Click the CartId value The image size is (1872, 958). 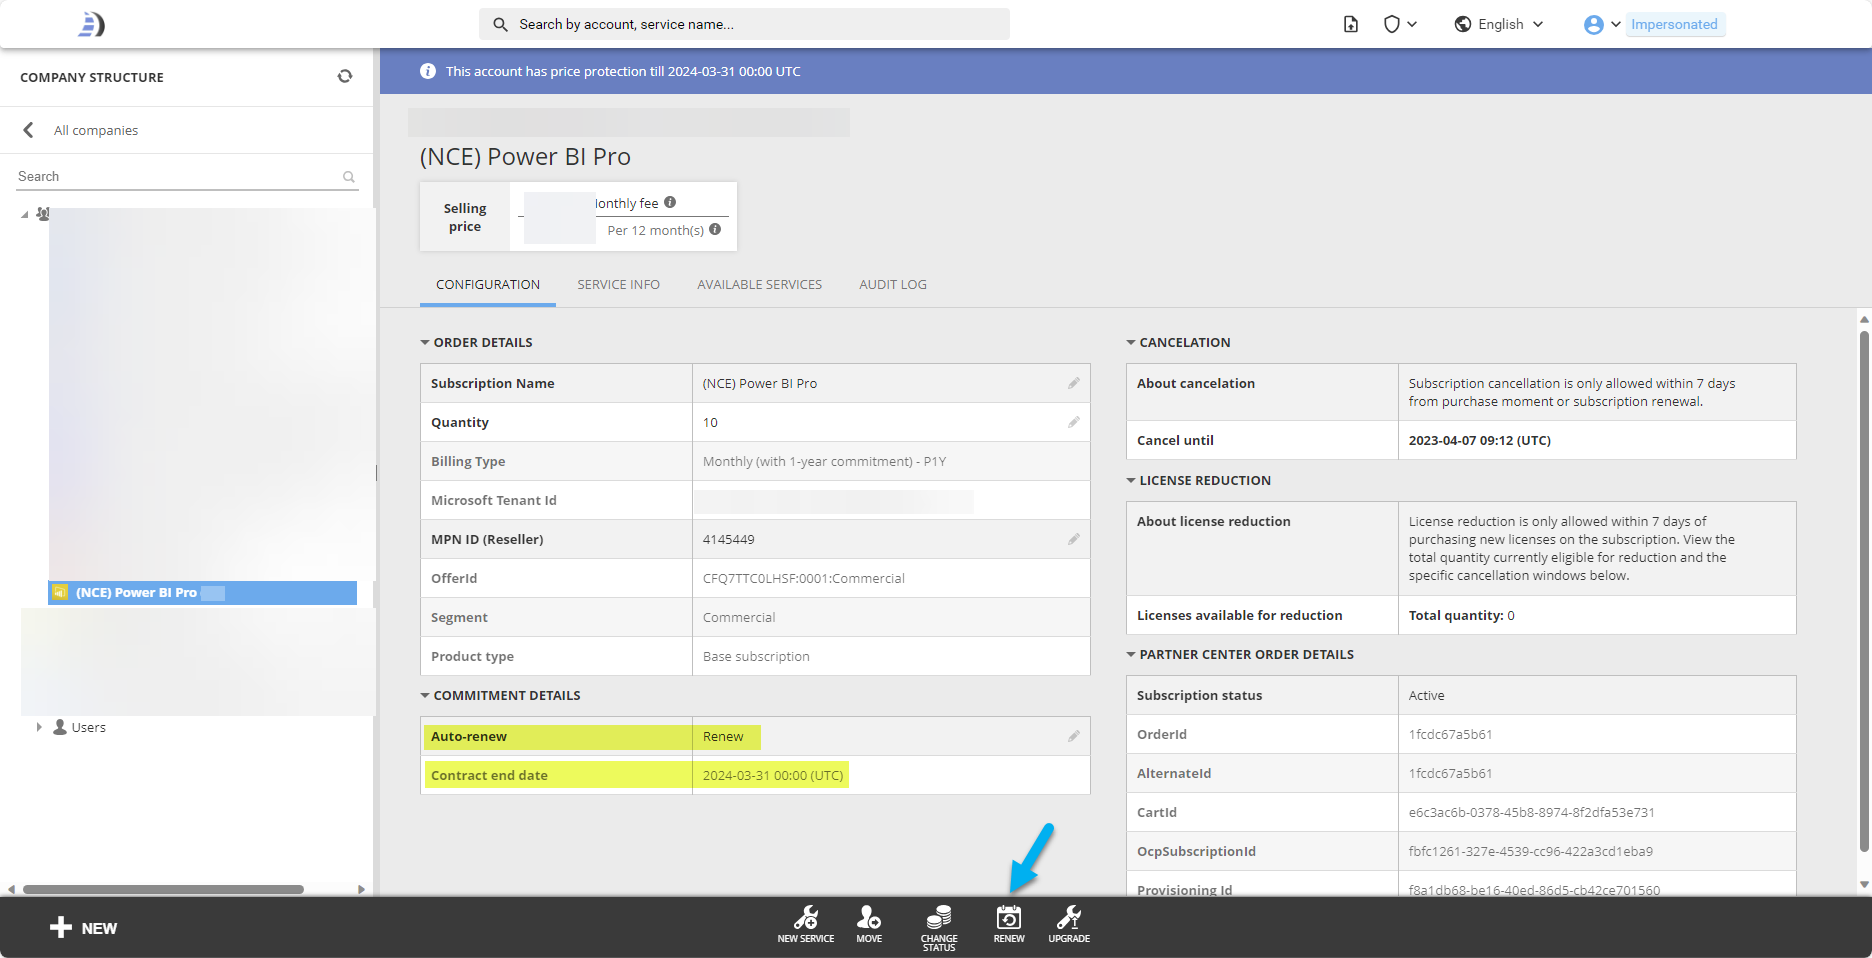[1532, 812]
